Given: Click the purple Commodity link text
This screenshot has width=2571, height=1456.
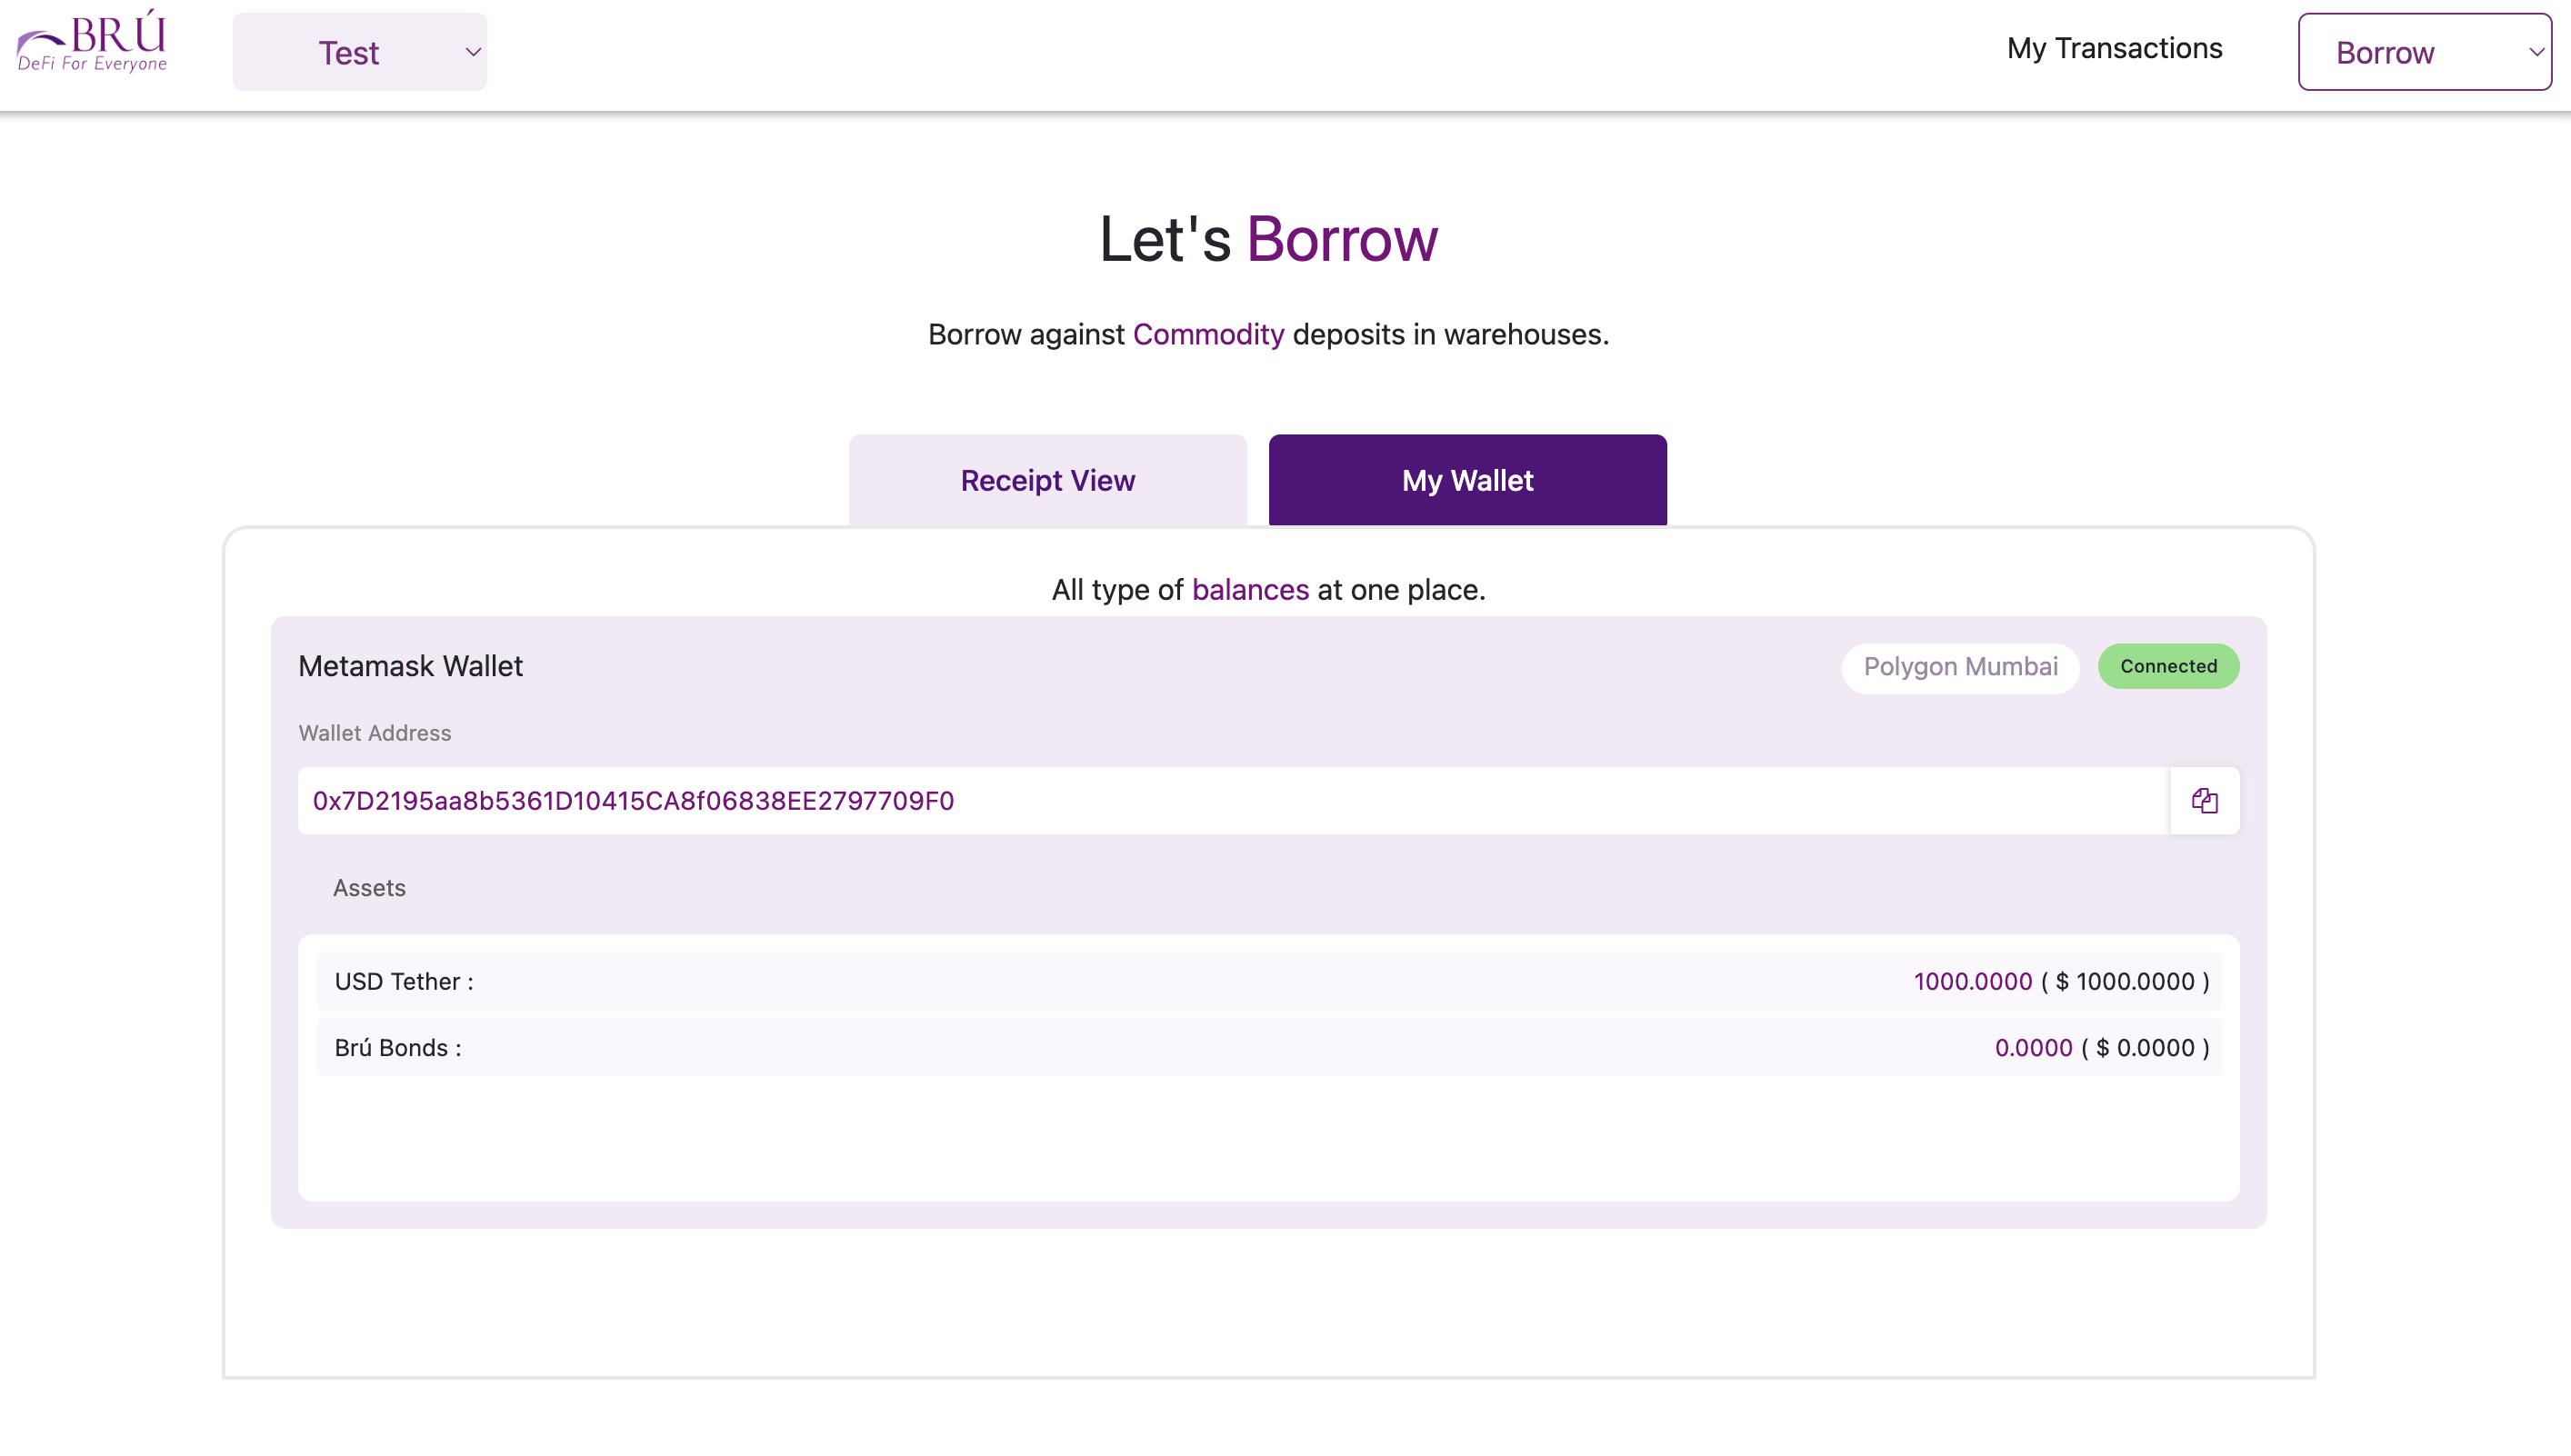Looking at the screenshot, I should pos(1208,334).
